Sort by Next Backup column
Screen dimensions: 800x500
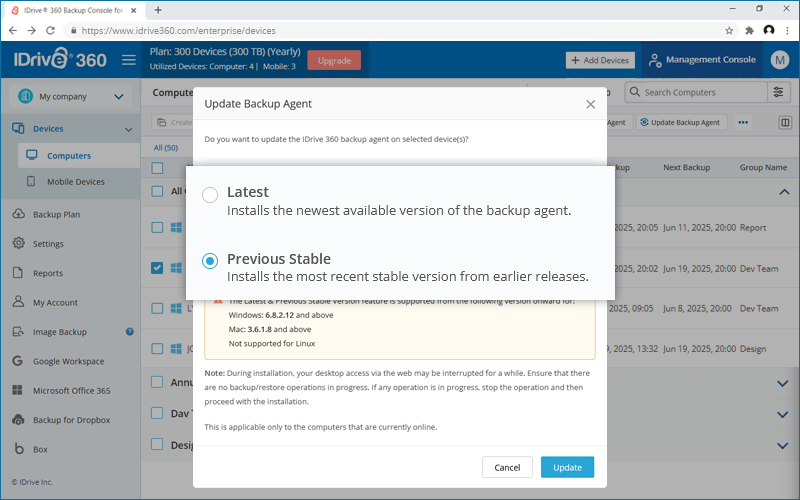686,167
